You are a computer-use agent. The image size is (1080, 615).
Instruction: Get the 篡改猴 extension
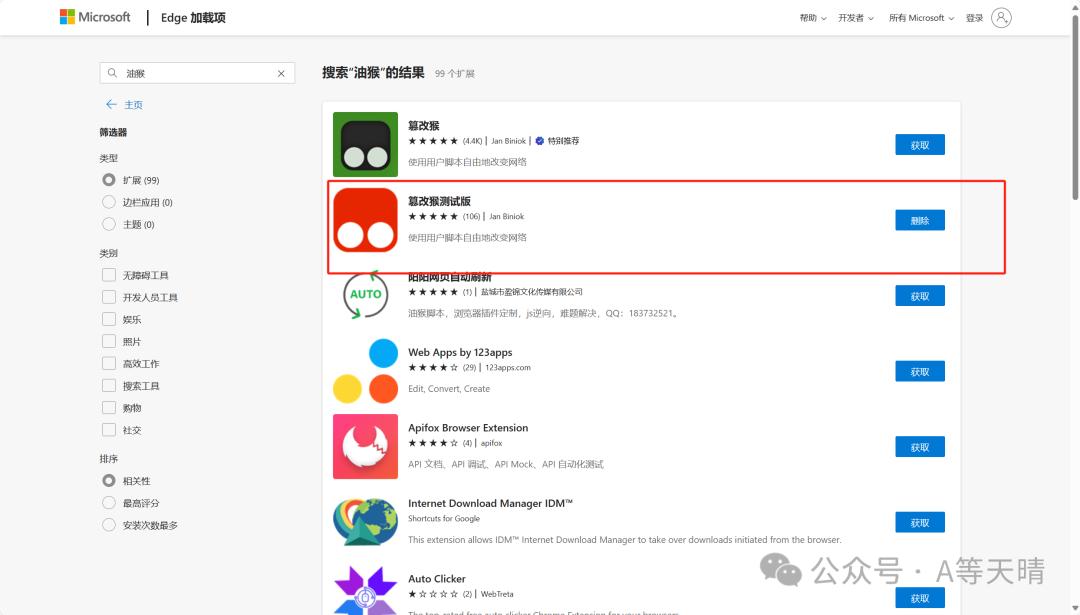click(x=920, y=145)
